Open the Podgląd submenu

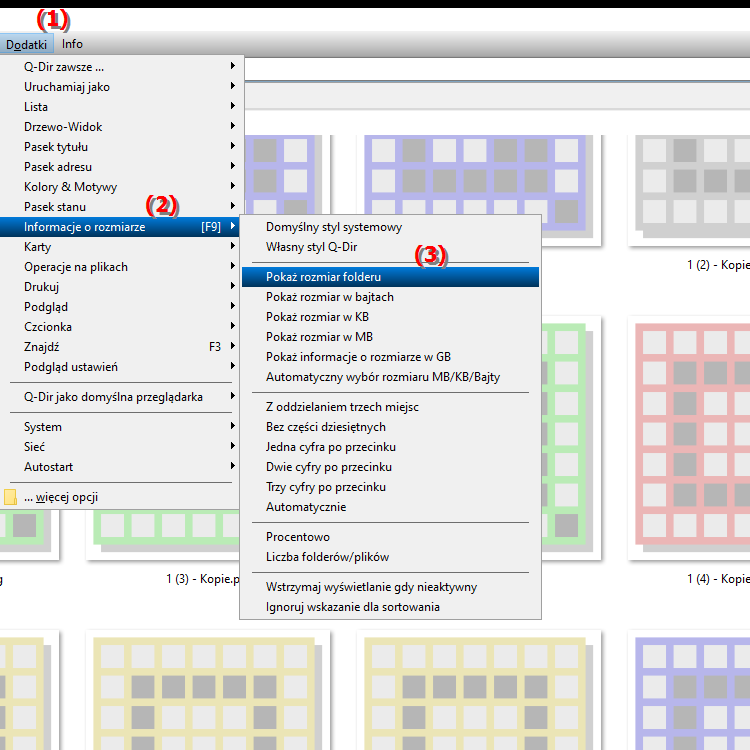[122, 307]
